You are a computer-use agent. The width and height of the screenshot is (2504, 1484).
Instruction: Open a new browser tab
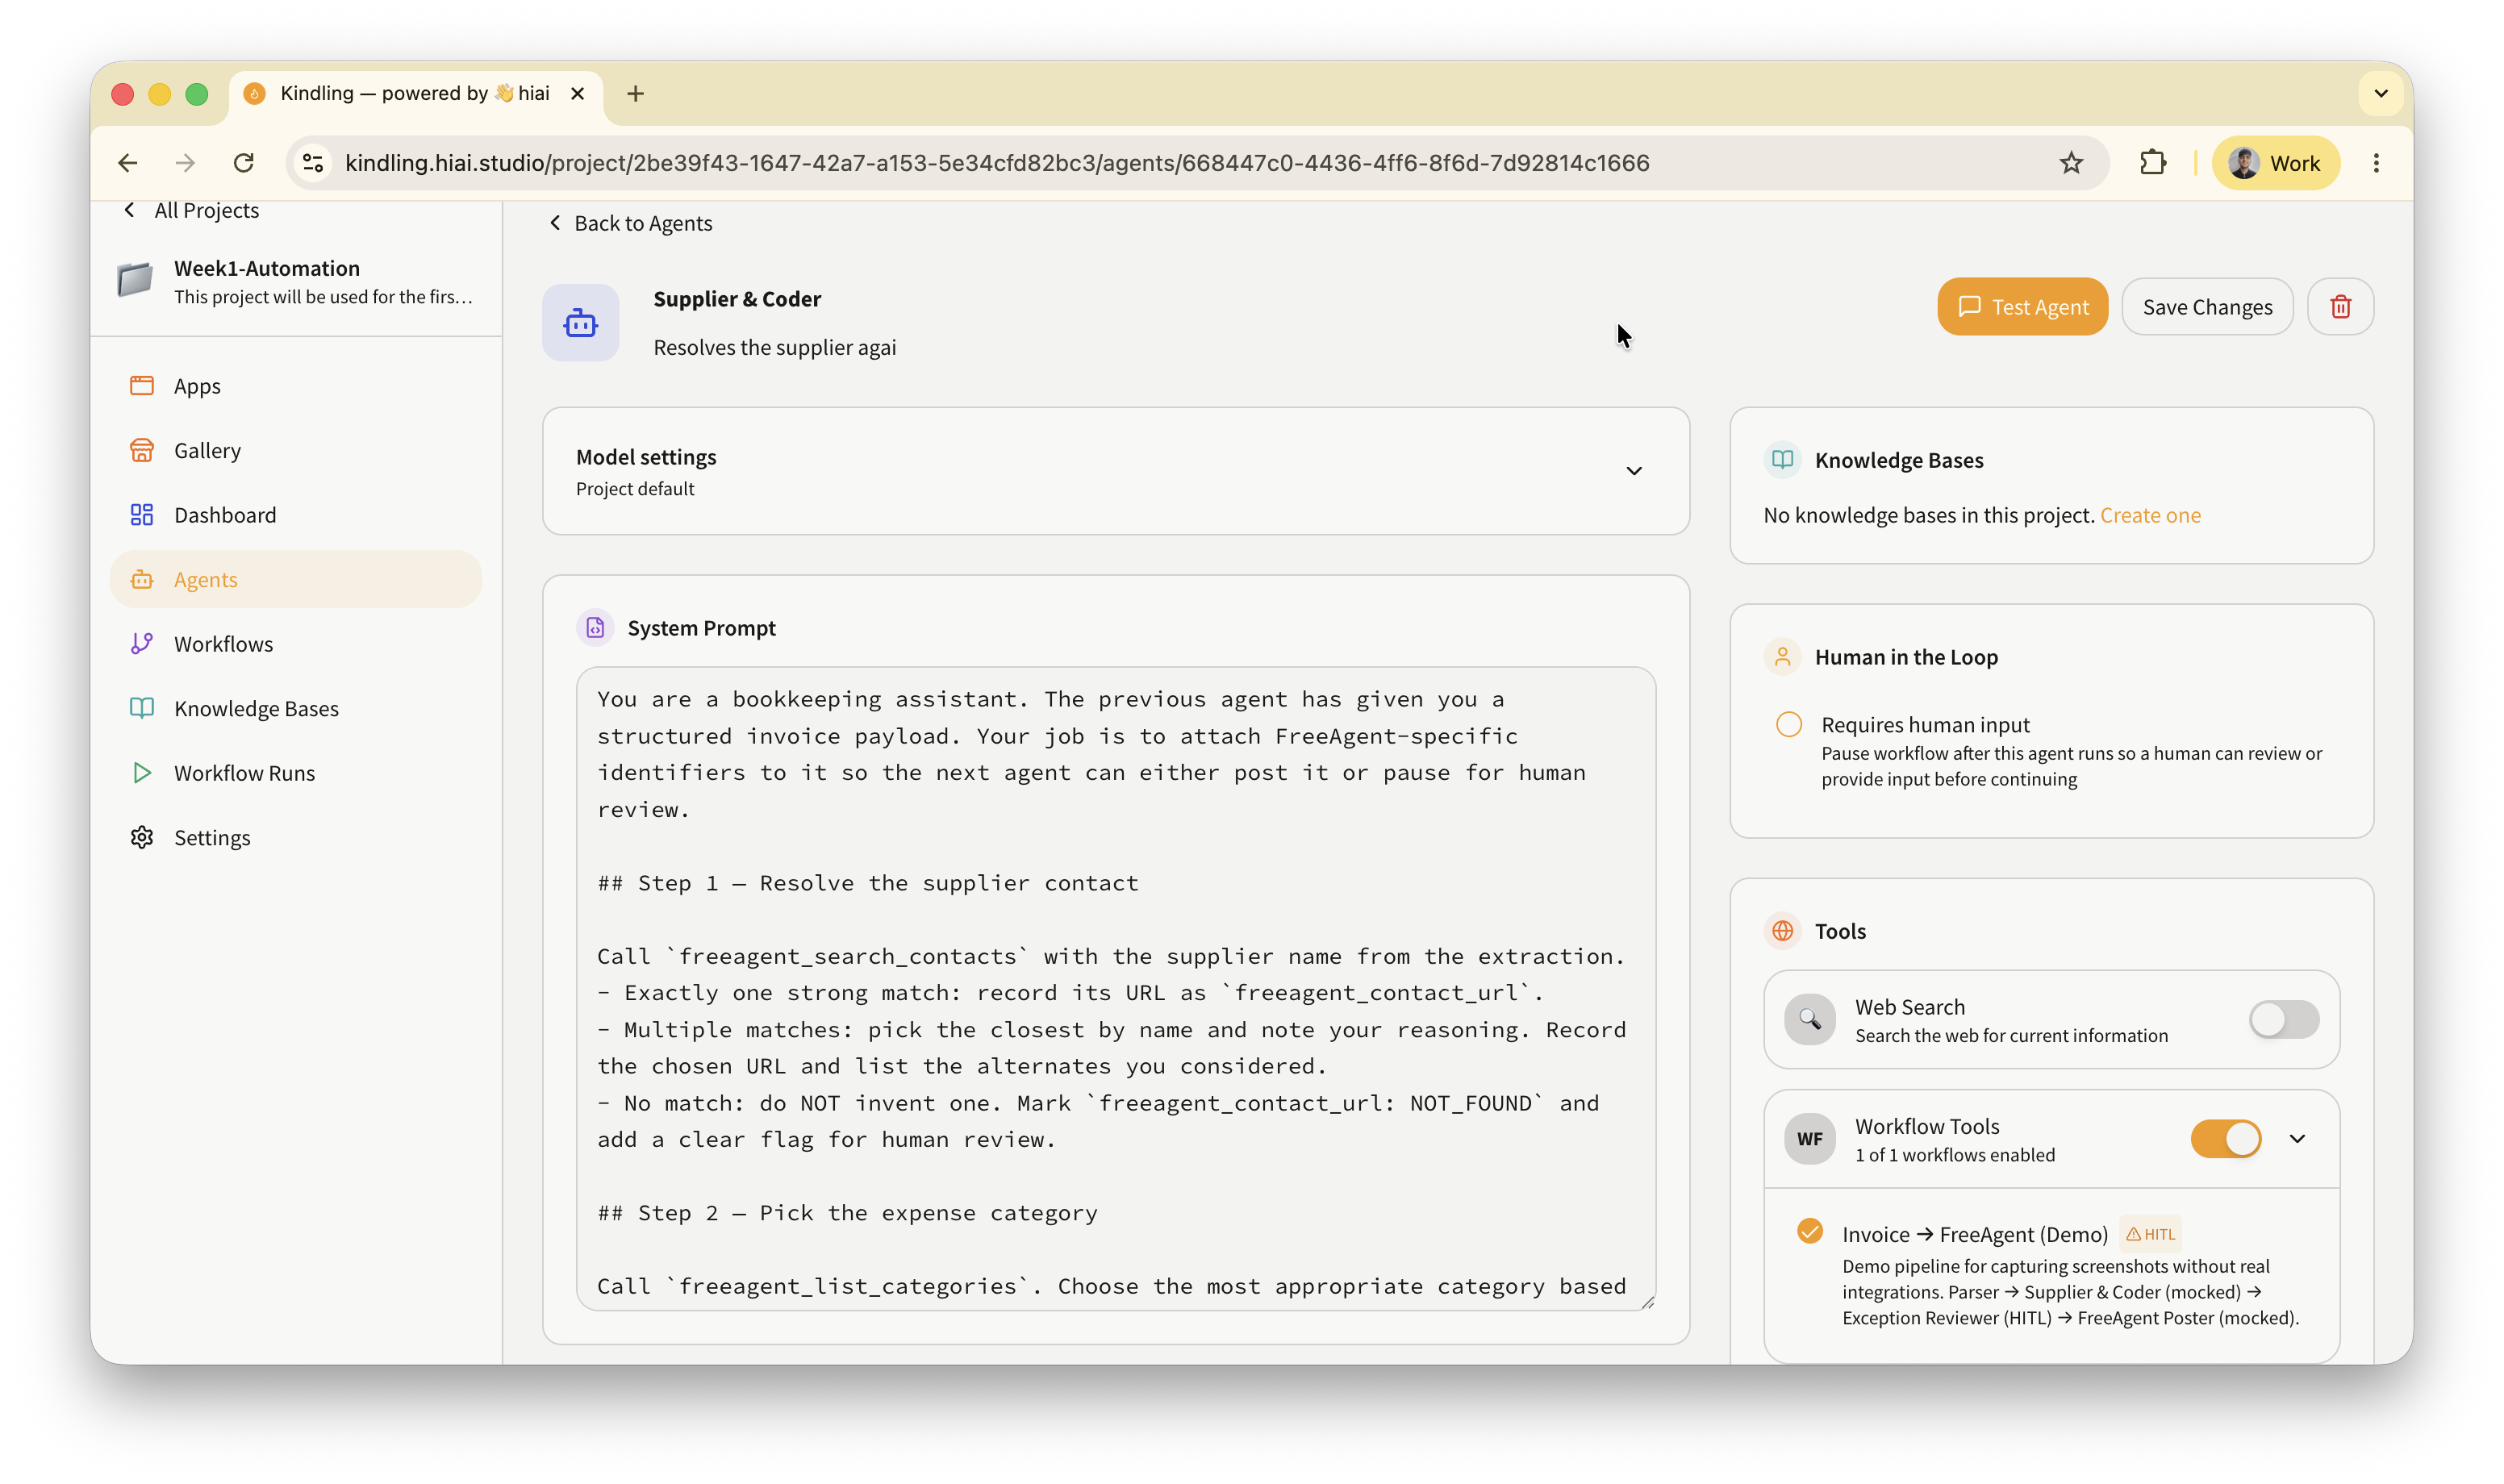click(x=635, y=94)
